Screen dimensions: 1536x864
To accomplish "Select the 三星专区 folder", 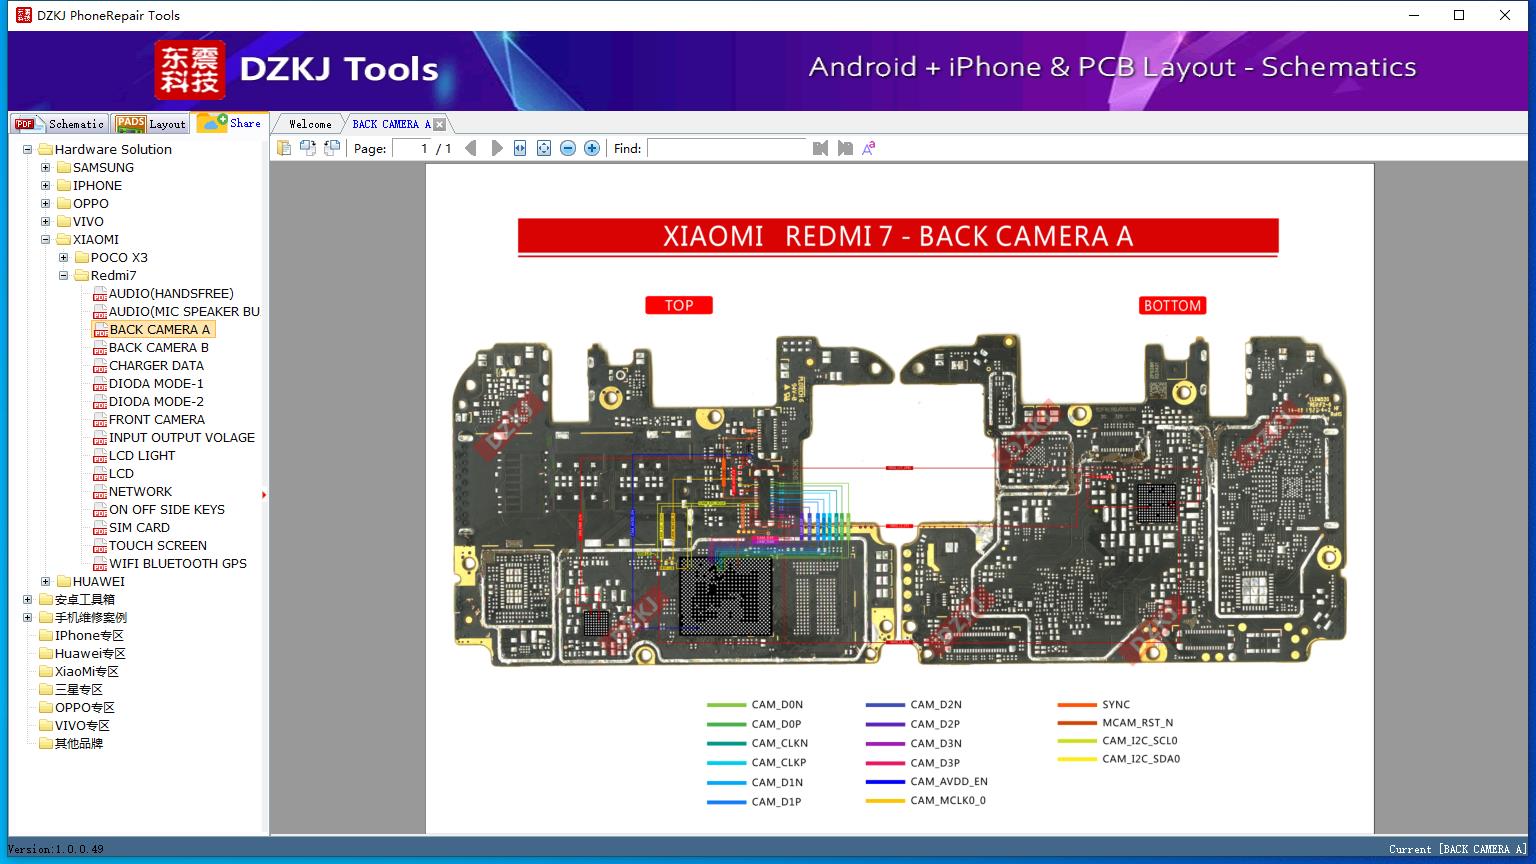I will pos(79,690).
